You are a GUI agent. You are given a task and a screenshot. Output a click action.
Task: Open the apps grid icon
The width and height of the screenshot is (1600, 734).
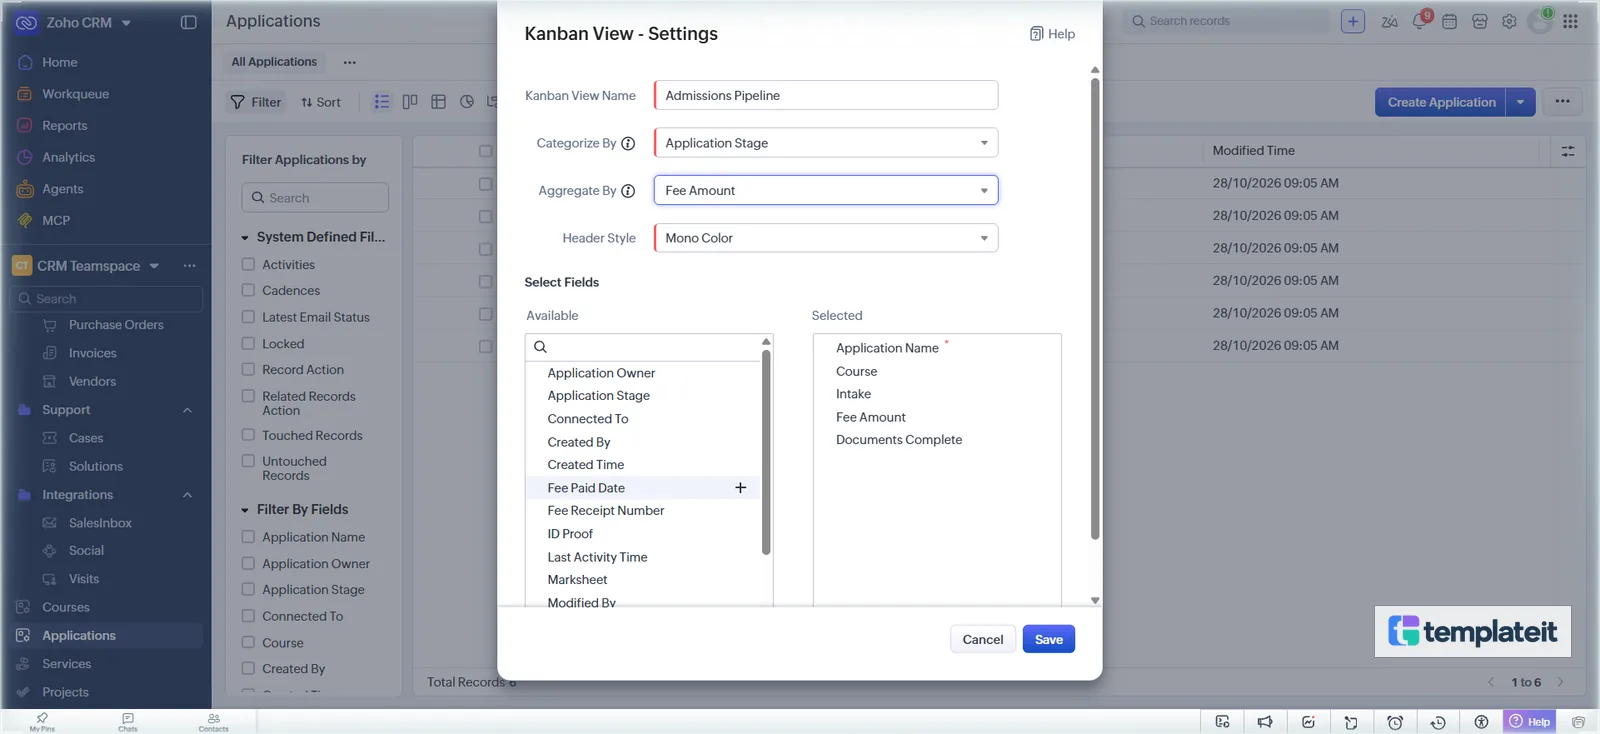[1571, 21]
